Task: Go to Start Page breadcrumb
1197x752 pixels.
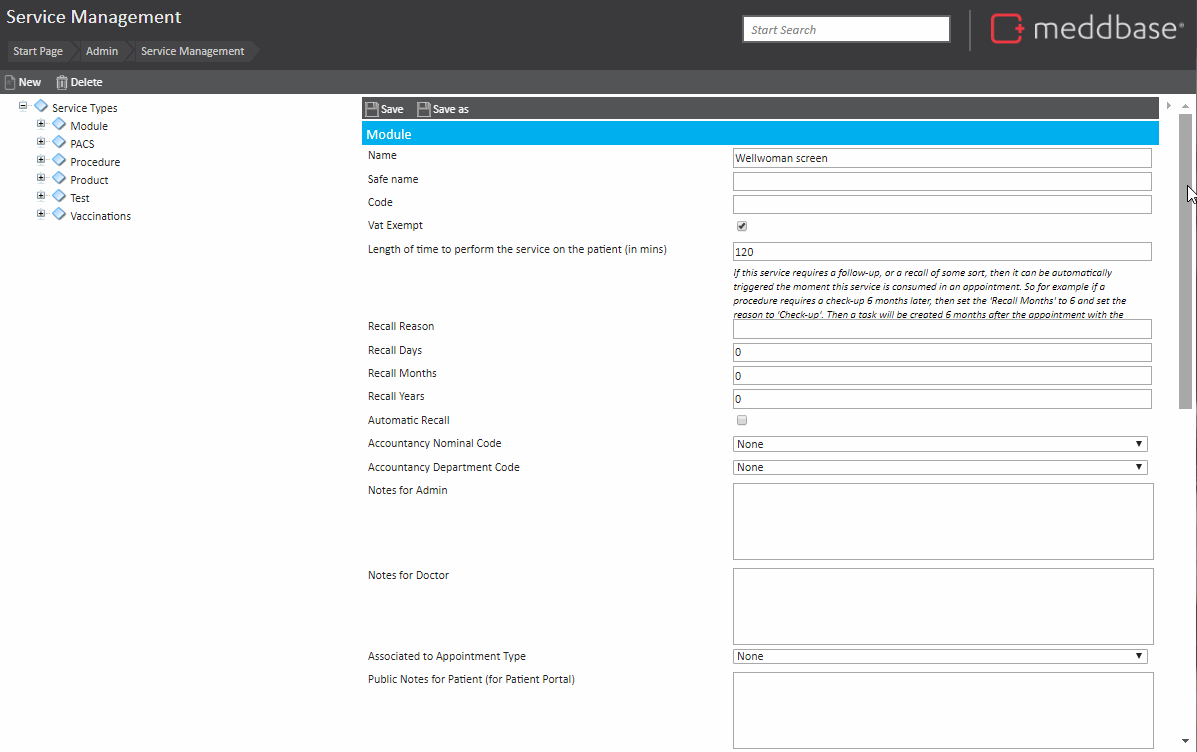Action: 38,51
